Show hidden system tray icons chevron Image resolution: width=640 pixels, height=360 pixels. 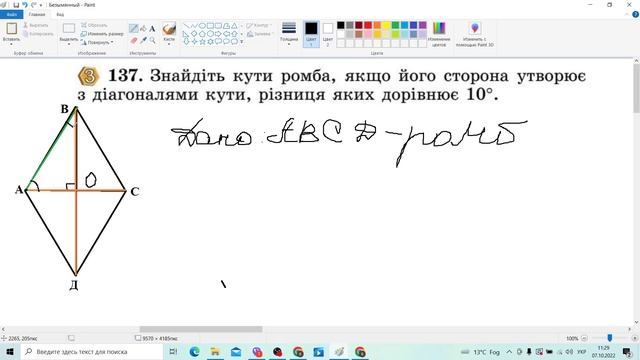(x=509, y=351)
